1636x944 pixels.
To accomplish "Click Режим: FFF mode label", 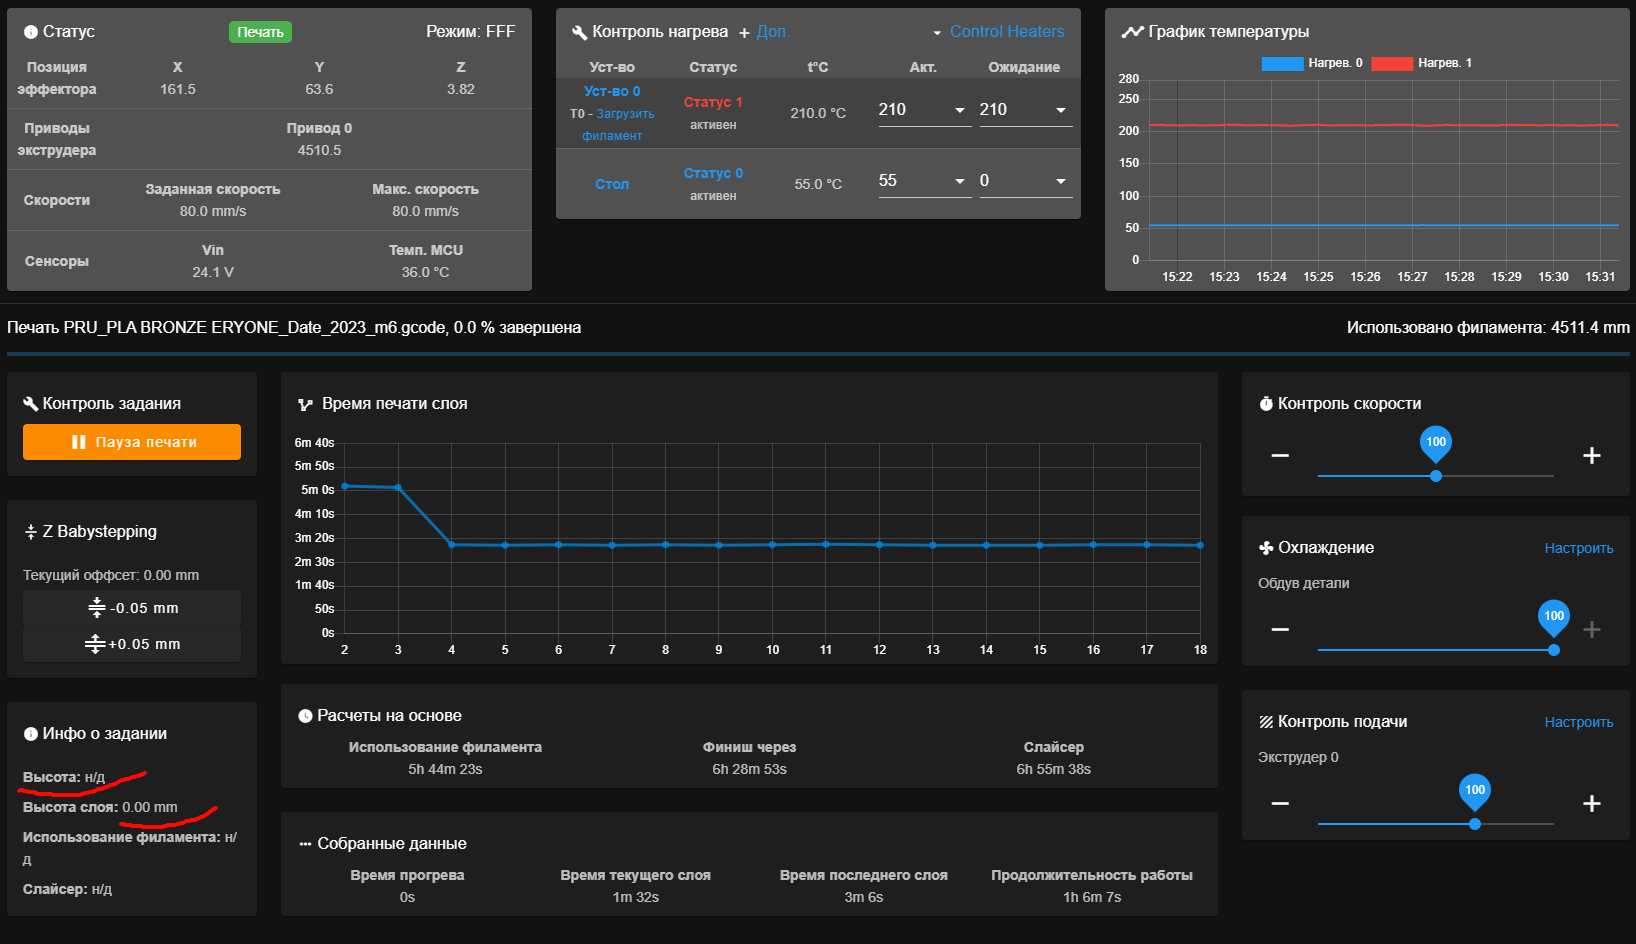I will [471, 32].
